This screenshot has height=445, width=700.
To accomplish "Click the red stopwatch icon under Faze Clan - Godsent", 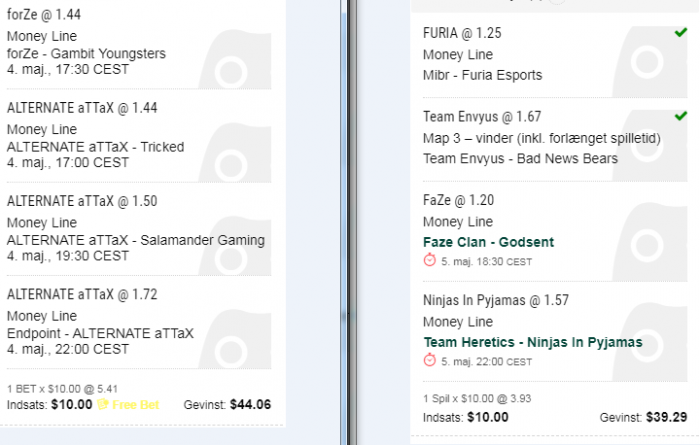I will click(x=429, y=260).
